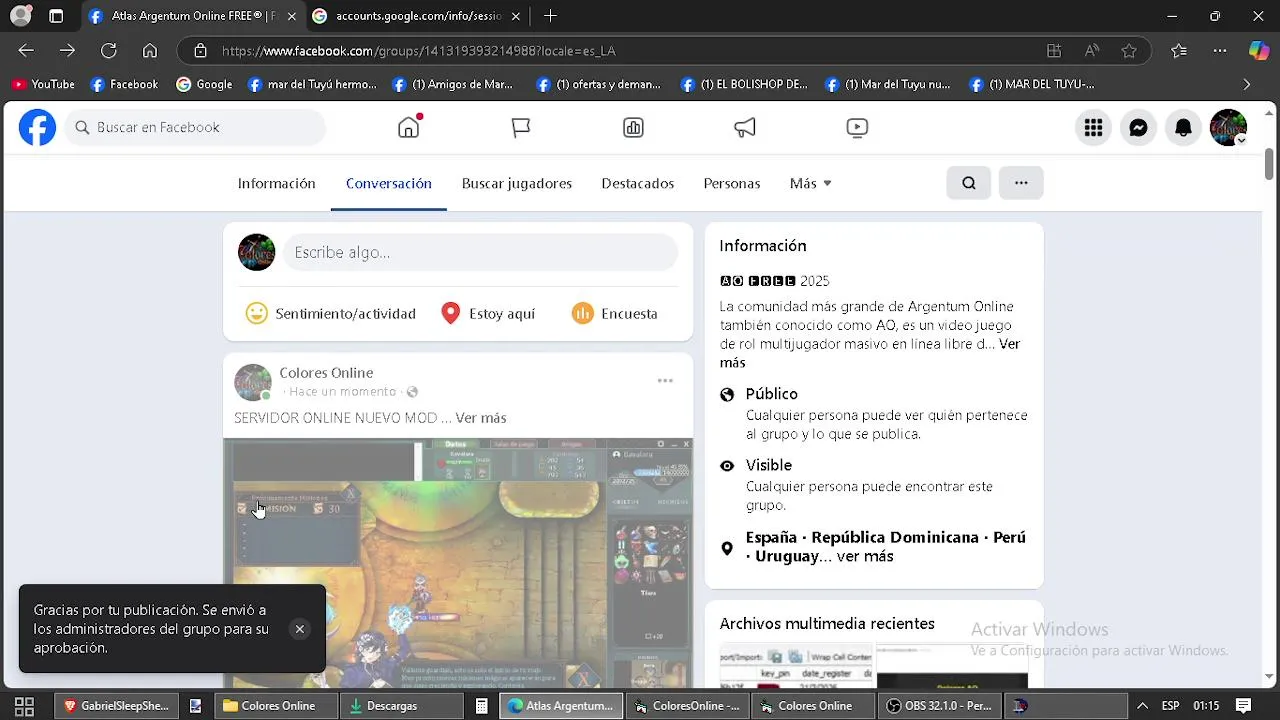The height and width of the screenshot is (720, 1280).
Task: Click the browser Back arrow
Action: [26, 51]
